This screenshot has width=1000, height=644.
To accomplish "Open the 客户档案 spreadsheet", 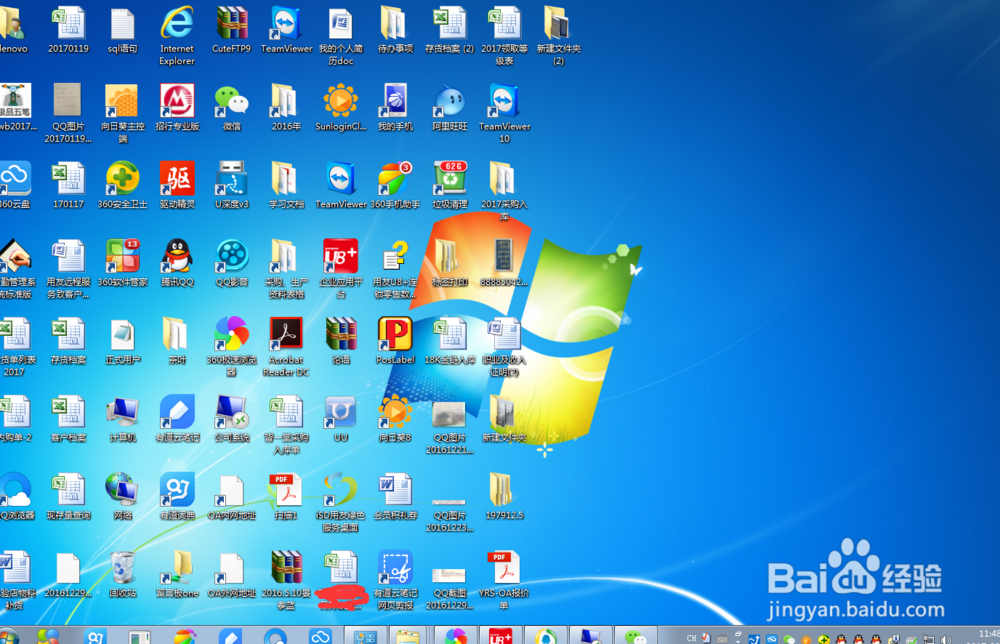I will [68, 419].
